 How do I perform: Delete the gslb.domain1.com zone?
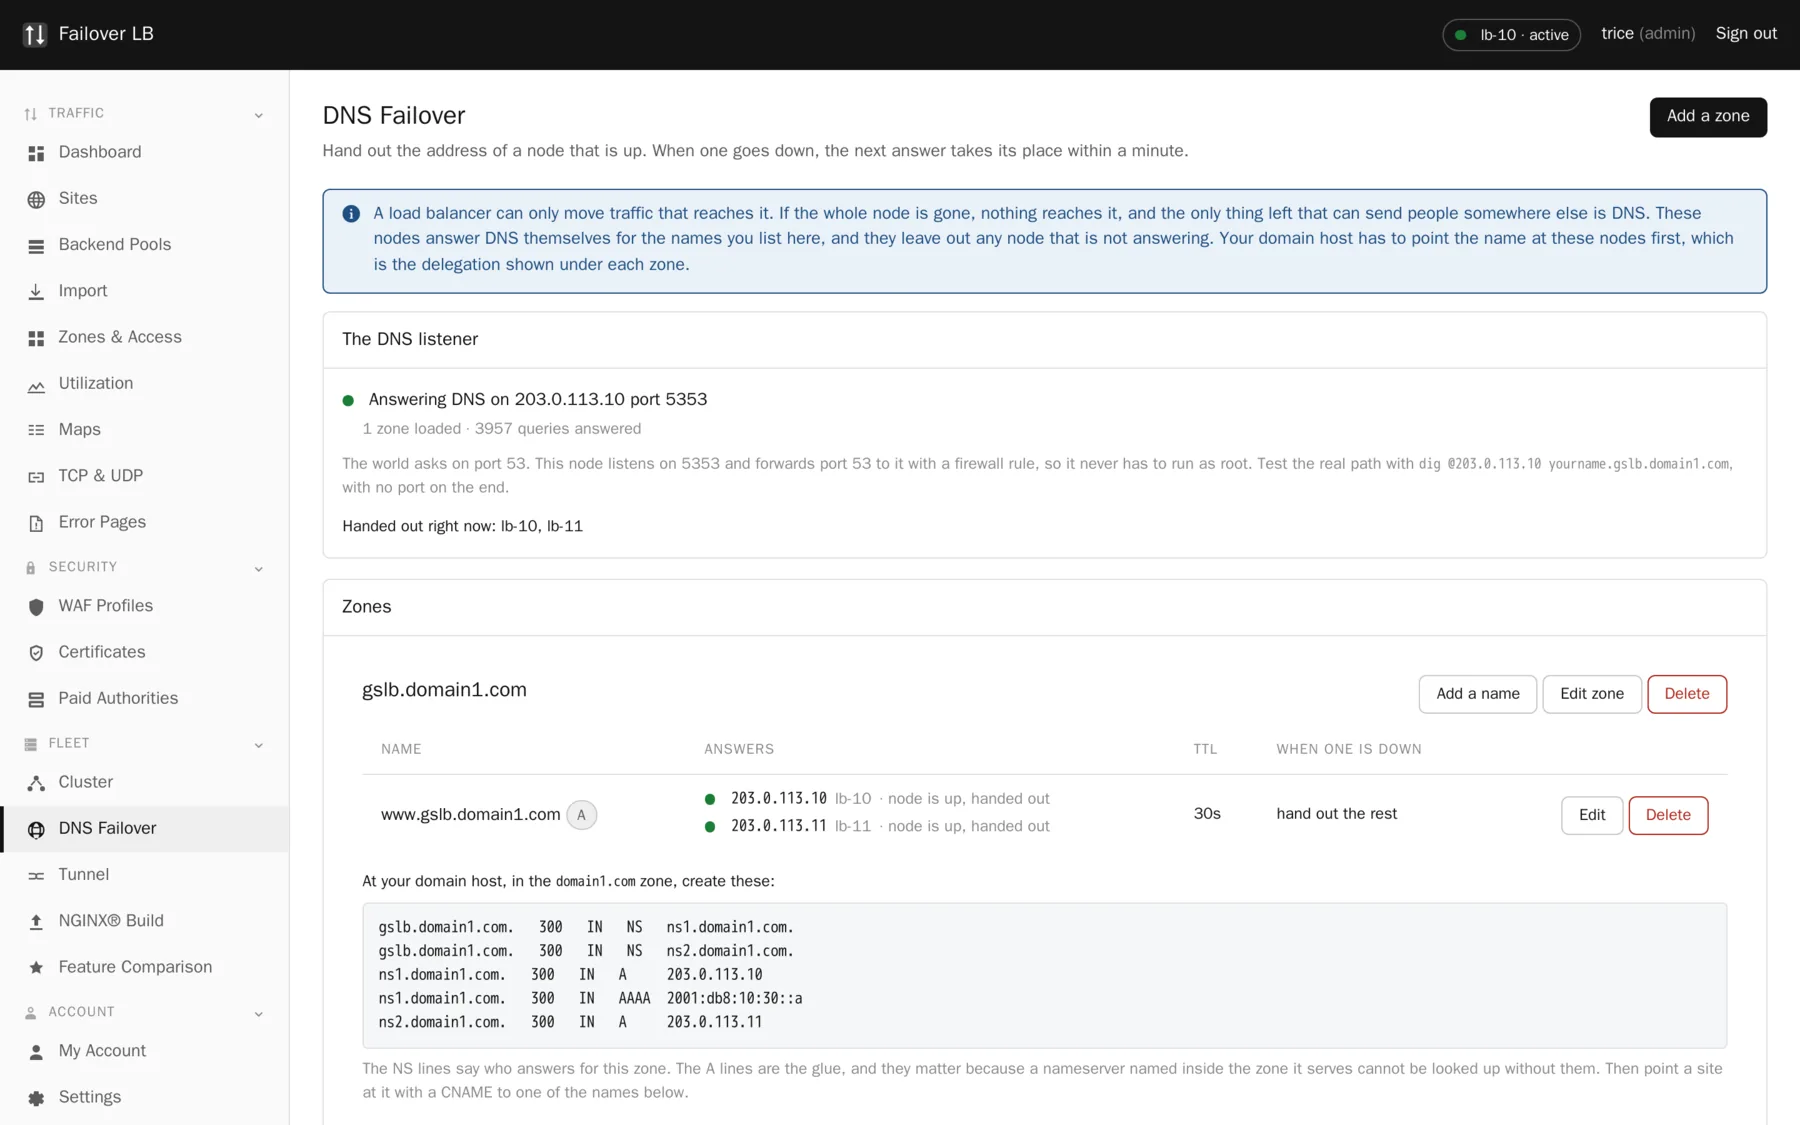[x=1686, y=694]
